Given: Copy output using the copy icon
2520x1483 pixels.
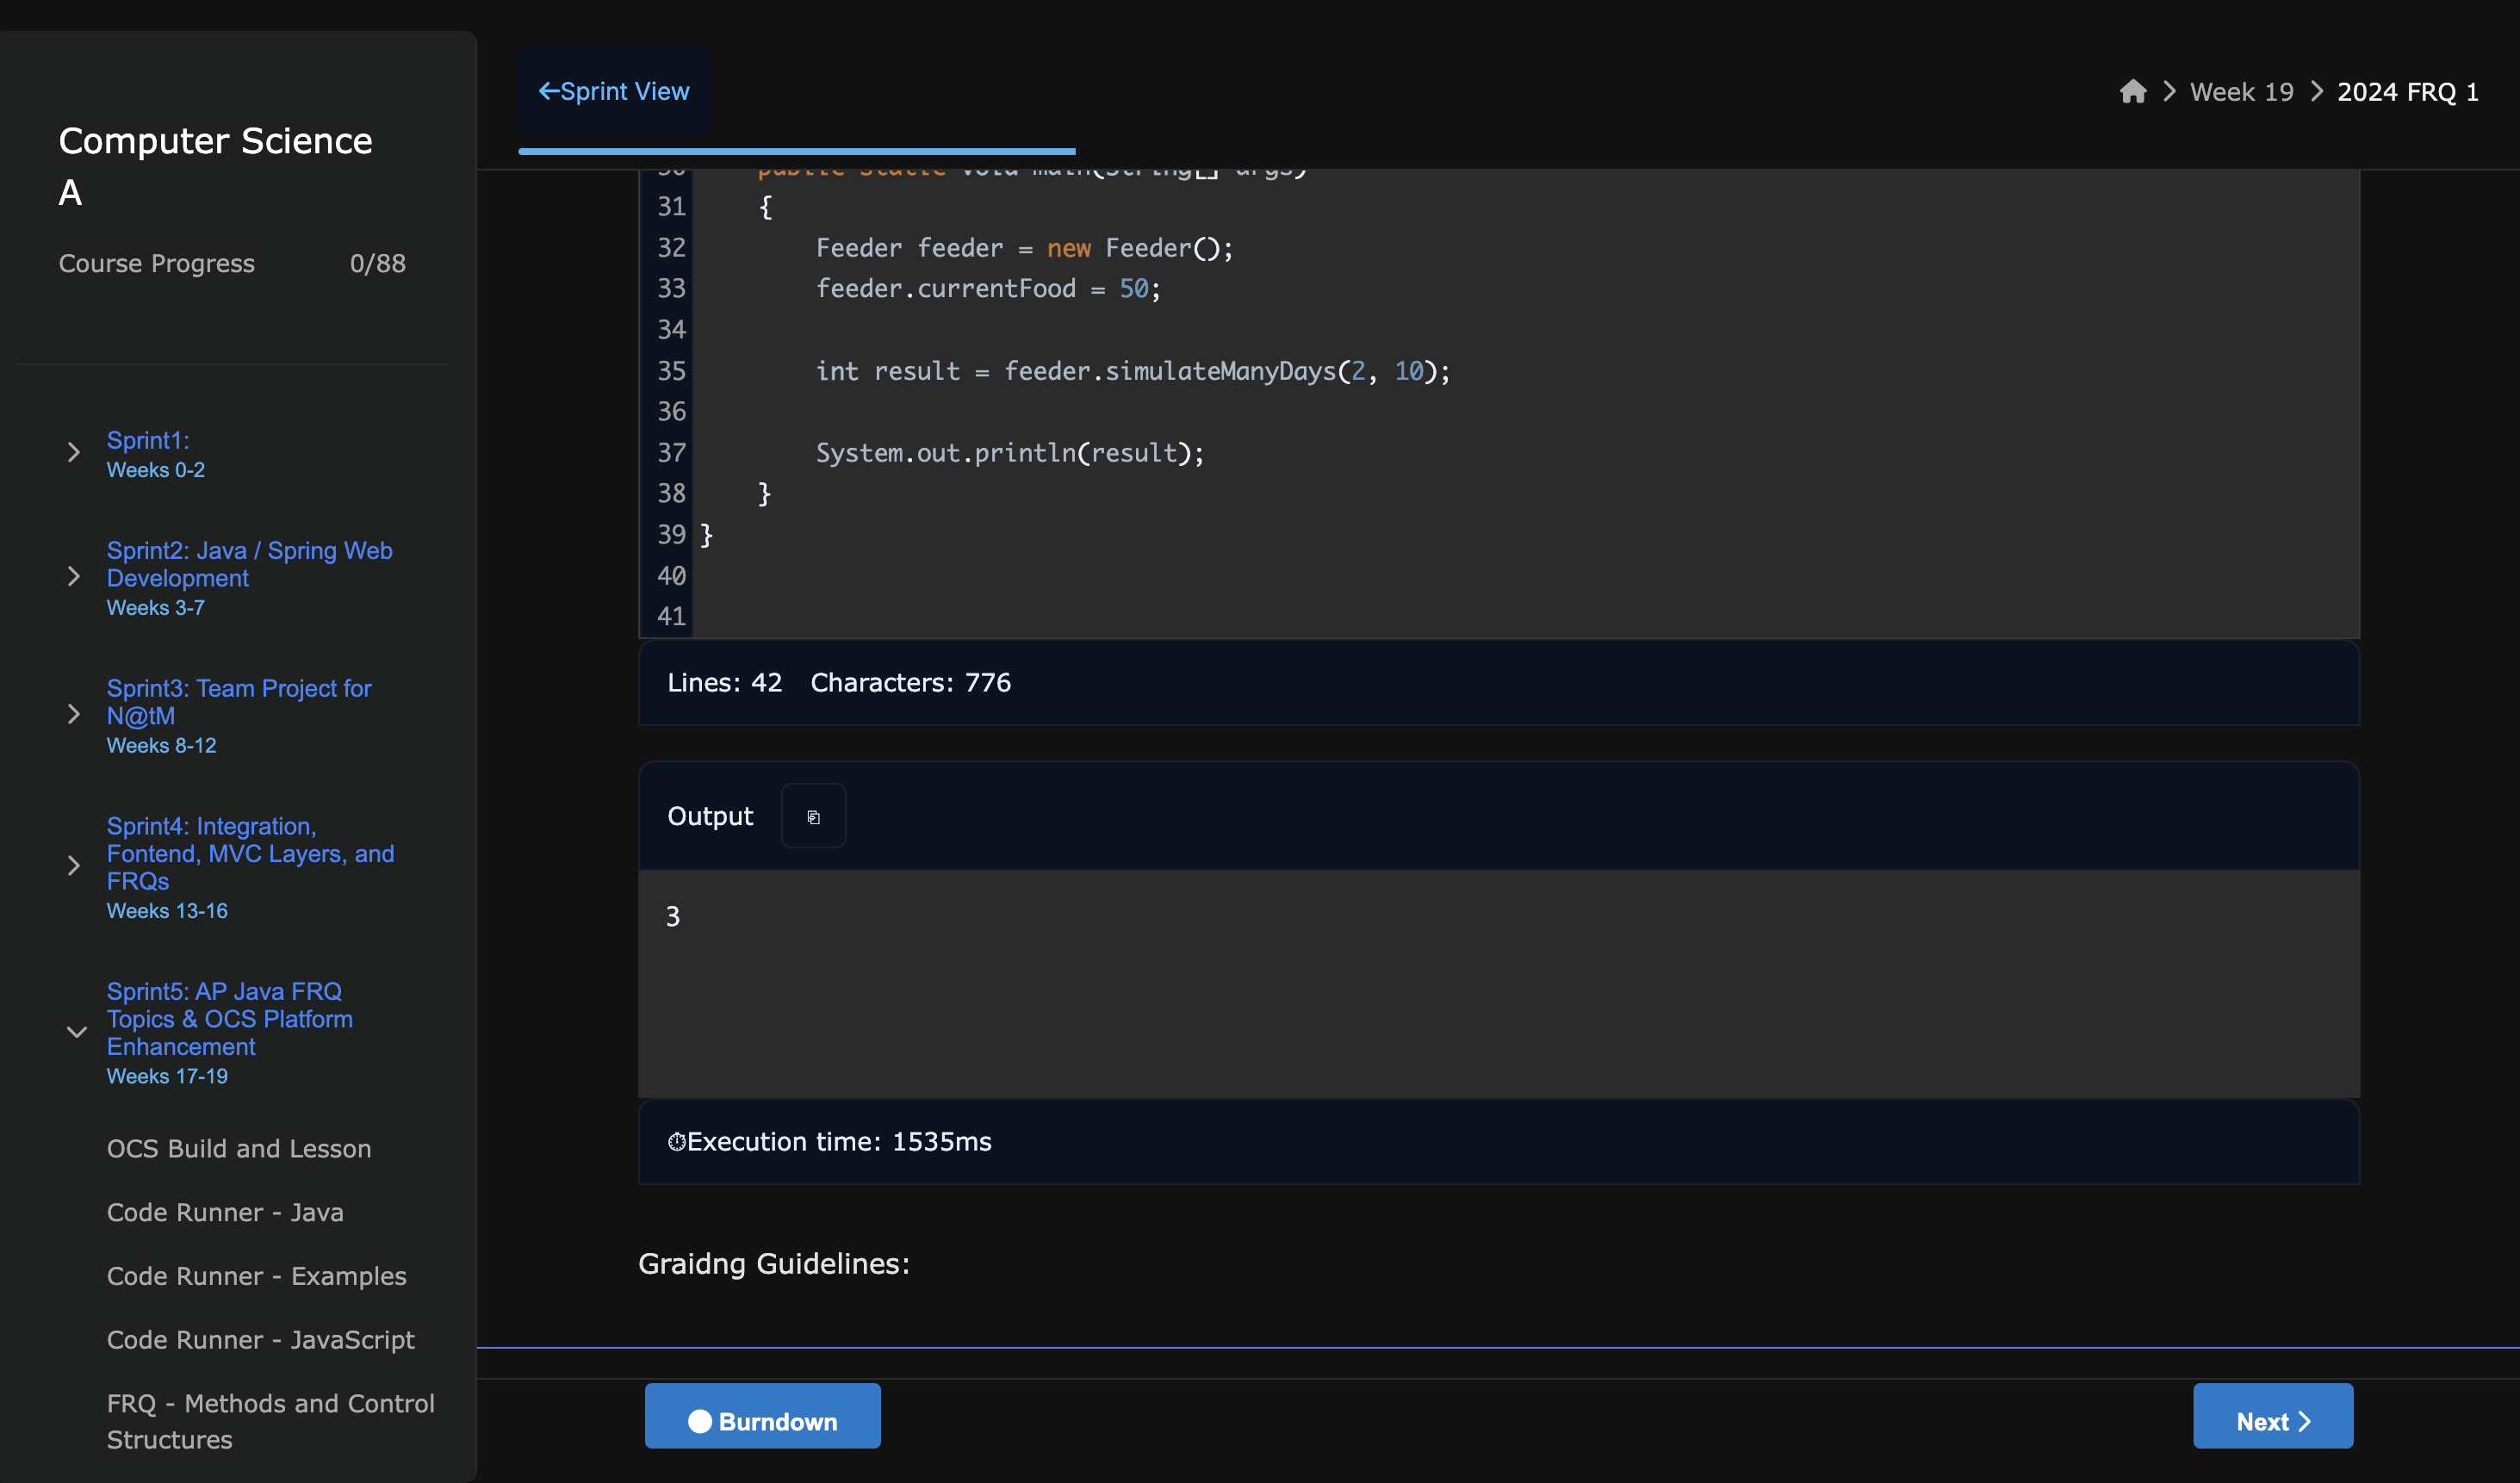Looking at the screenshot, I should [813, 817].
